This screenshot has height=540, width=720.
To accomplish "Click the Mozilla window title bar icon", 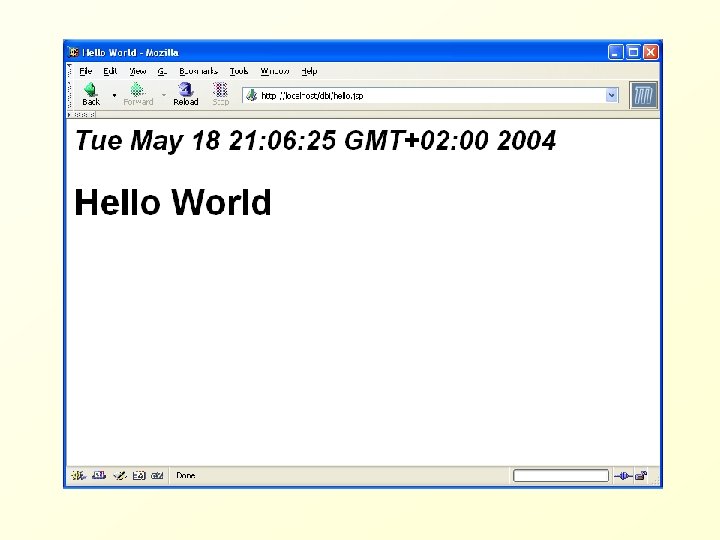I will pos(73,52).
